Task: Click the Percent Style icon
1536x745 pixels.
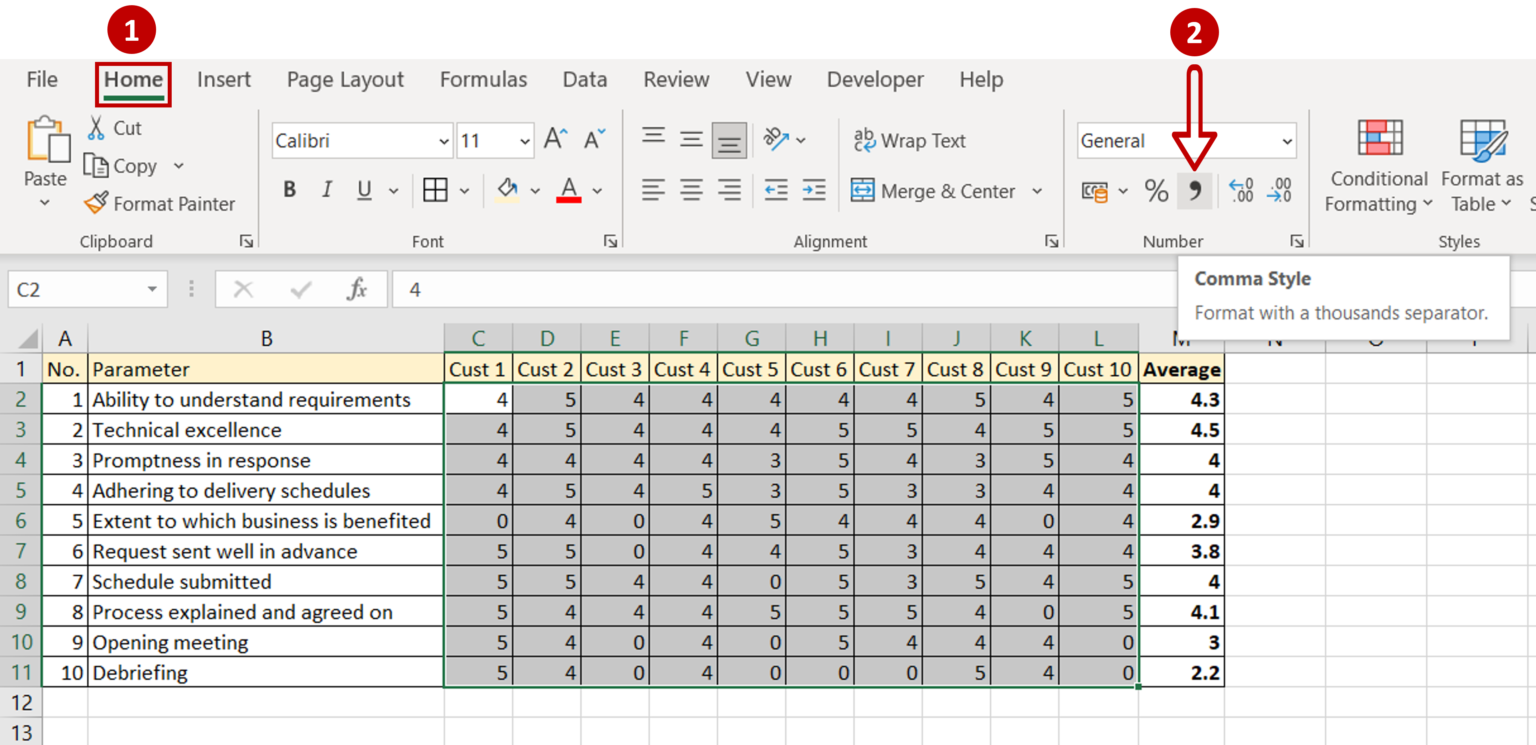Action: (x=1157, y=191)
